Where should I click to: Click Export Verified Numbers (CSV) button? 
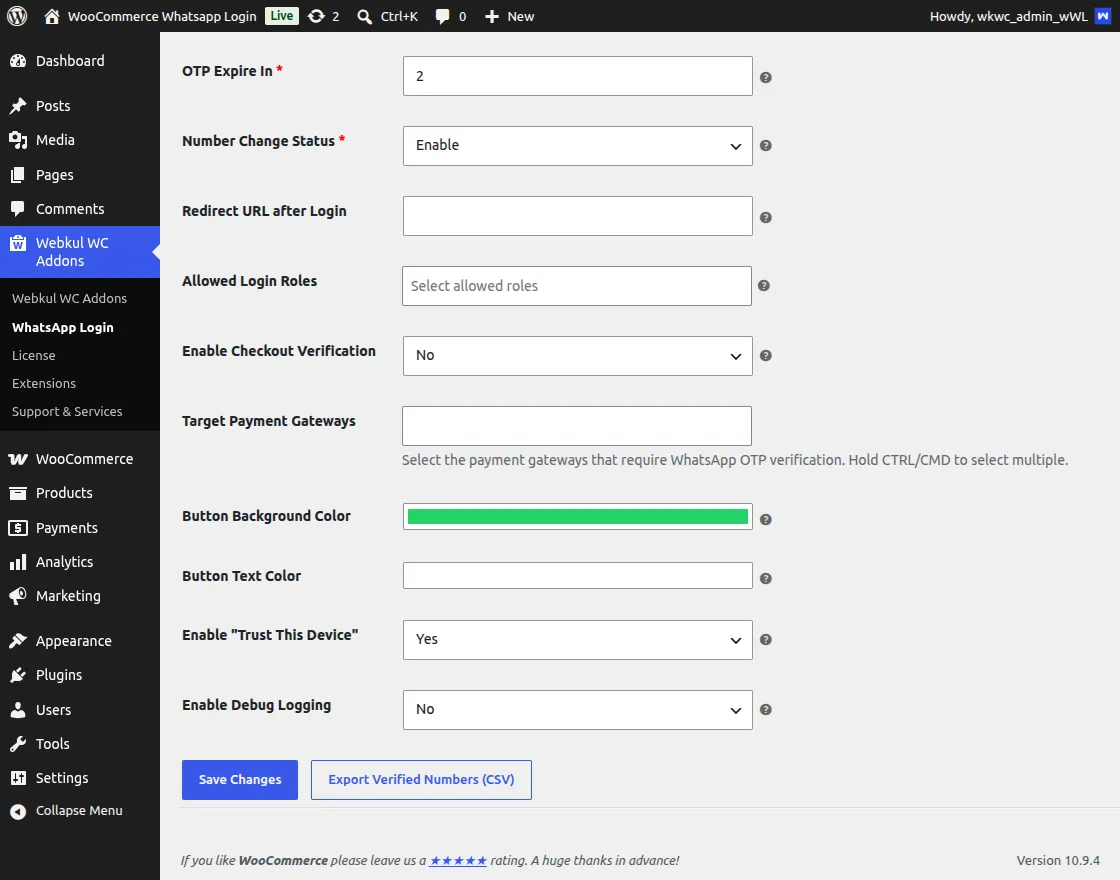[421, 780]
